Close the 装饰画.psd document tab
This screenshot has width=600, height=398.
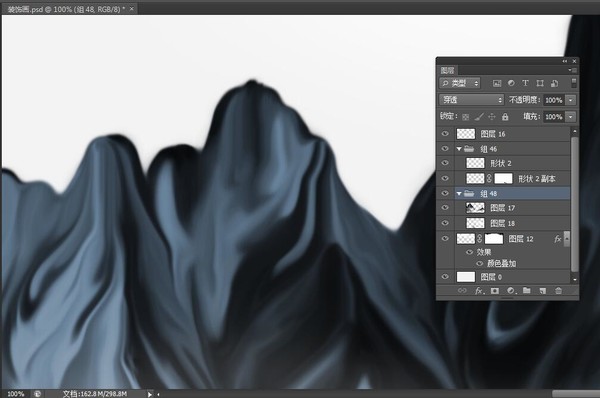(x=132, y=8)
